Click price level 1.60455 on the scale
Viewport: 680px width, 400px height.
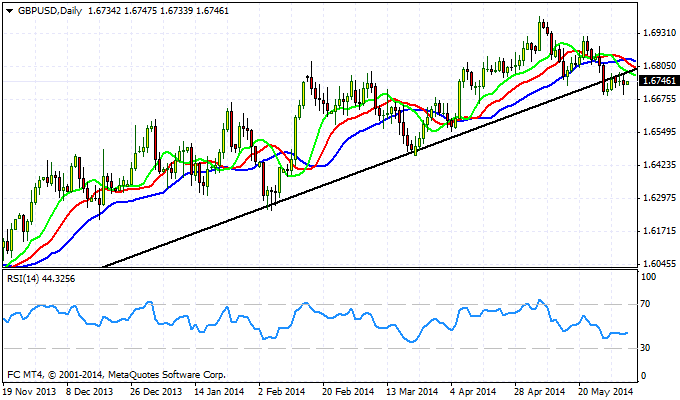[659, 264]
